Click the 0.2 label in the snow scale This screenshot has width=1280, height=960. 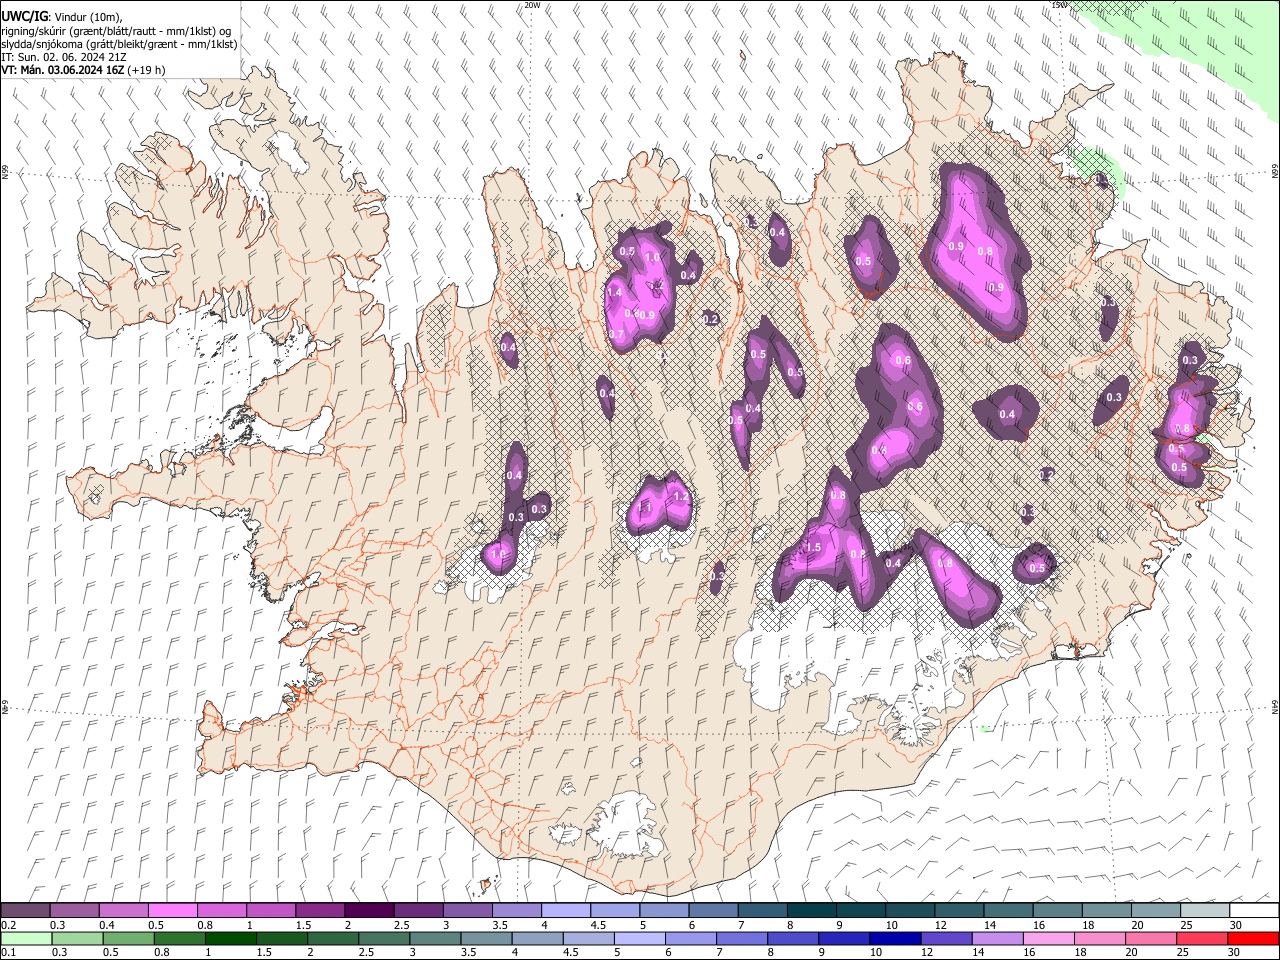[x=7, y=925]
